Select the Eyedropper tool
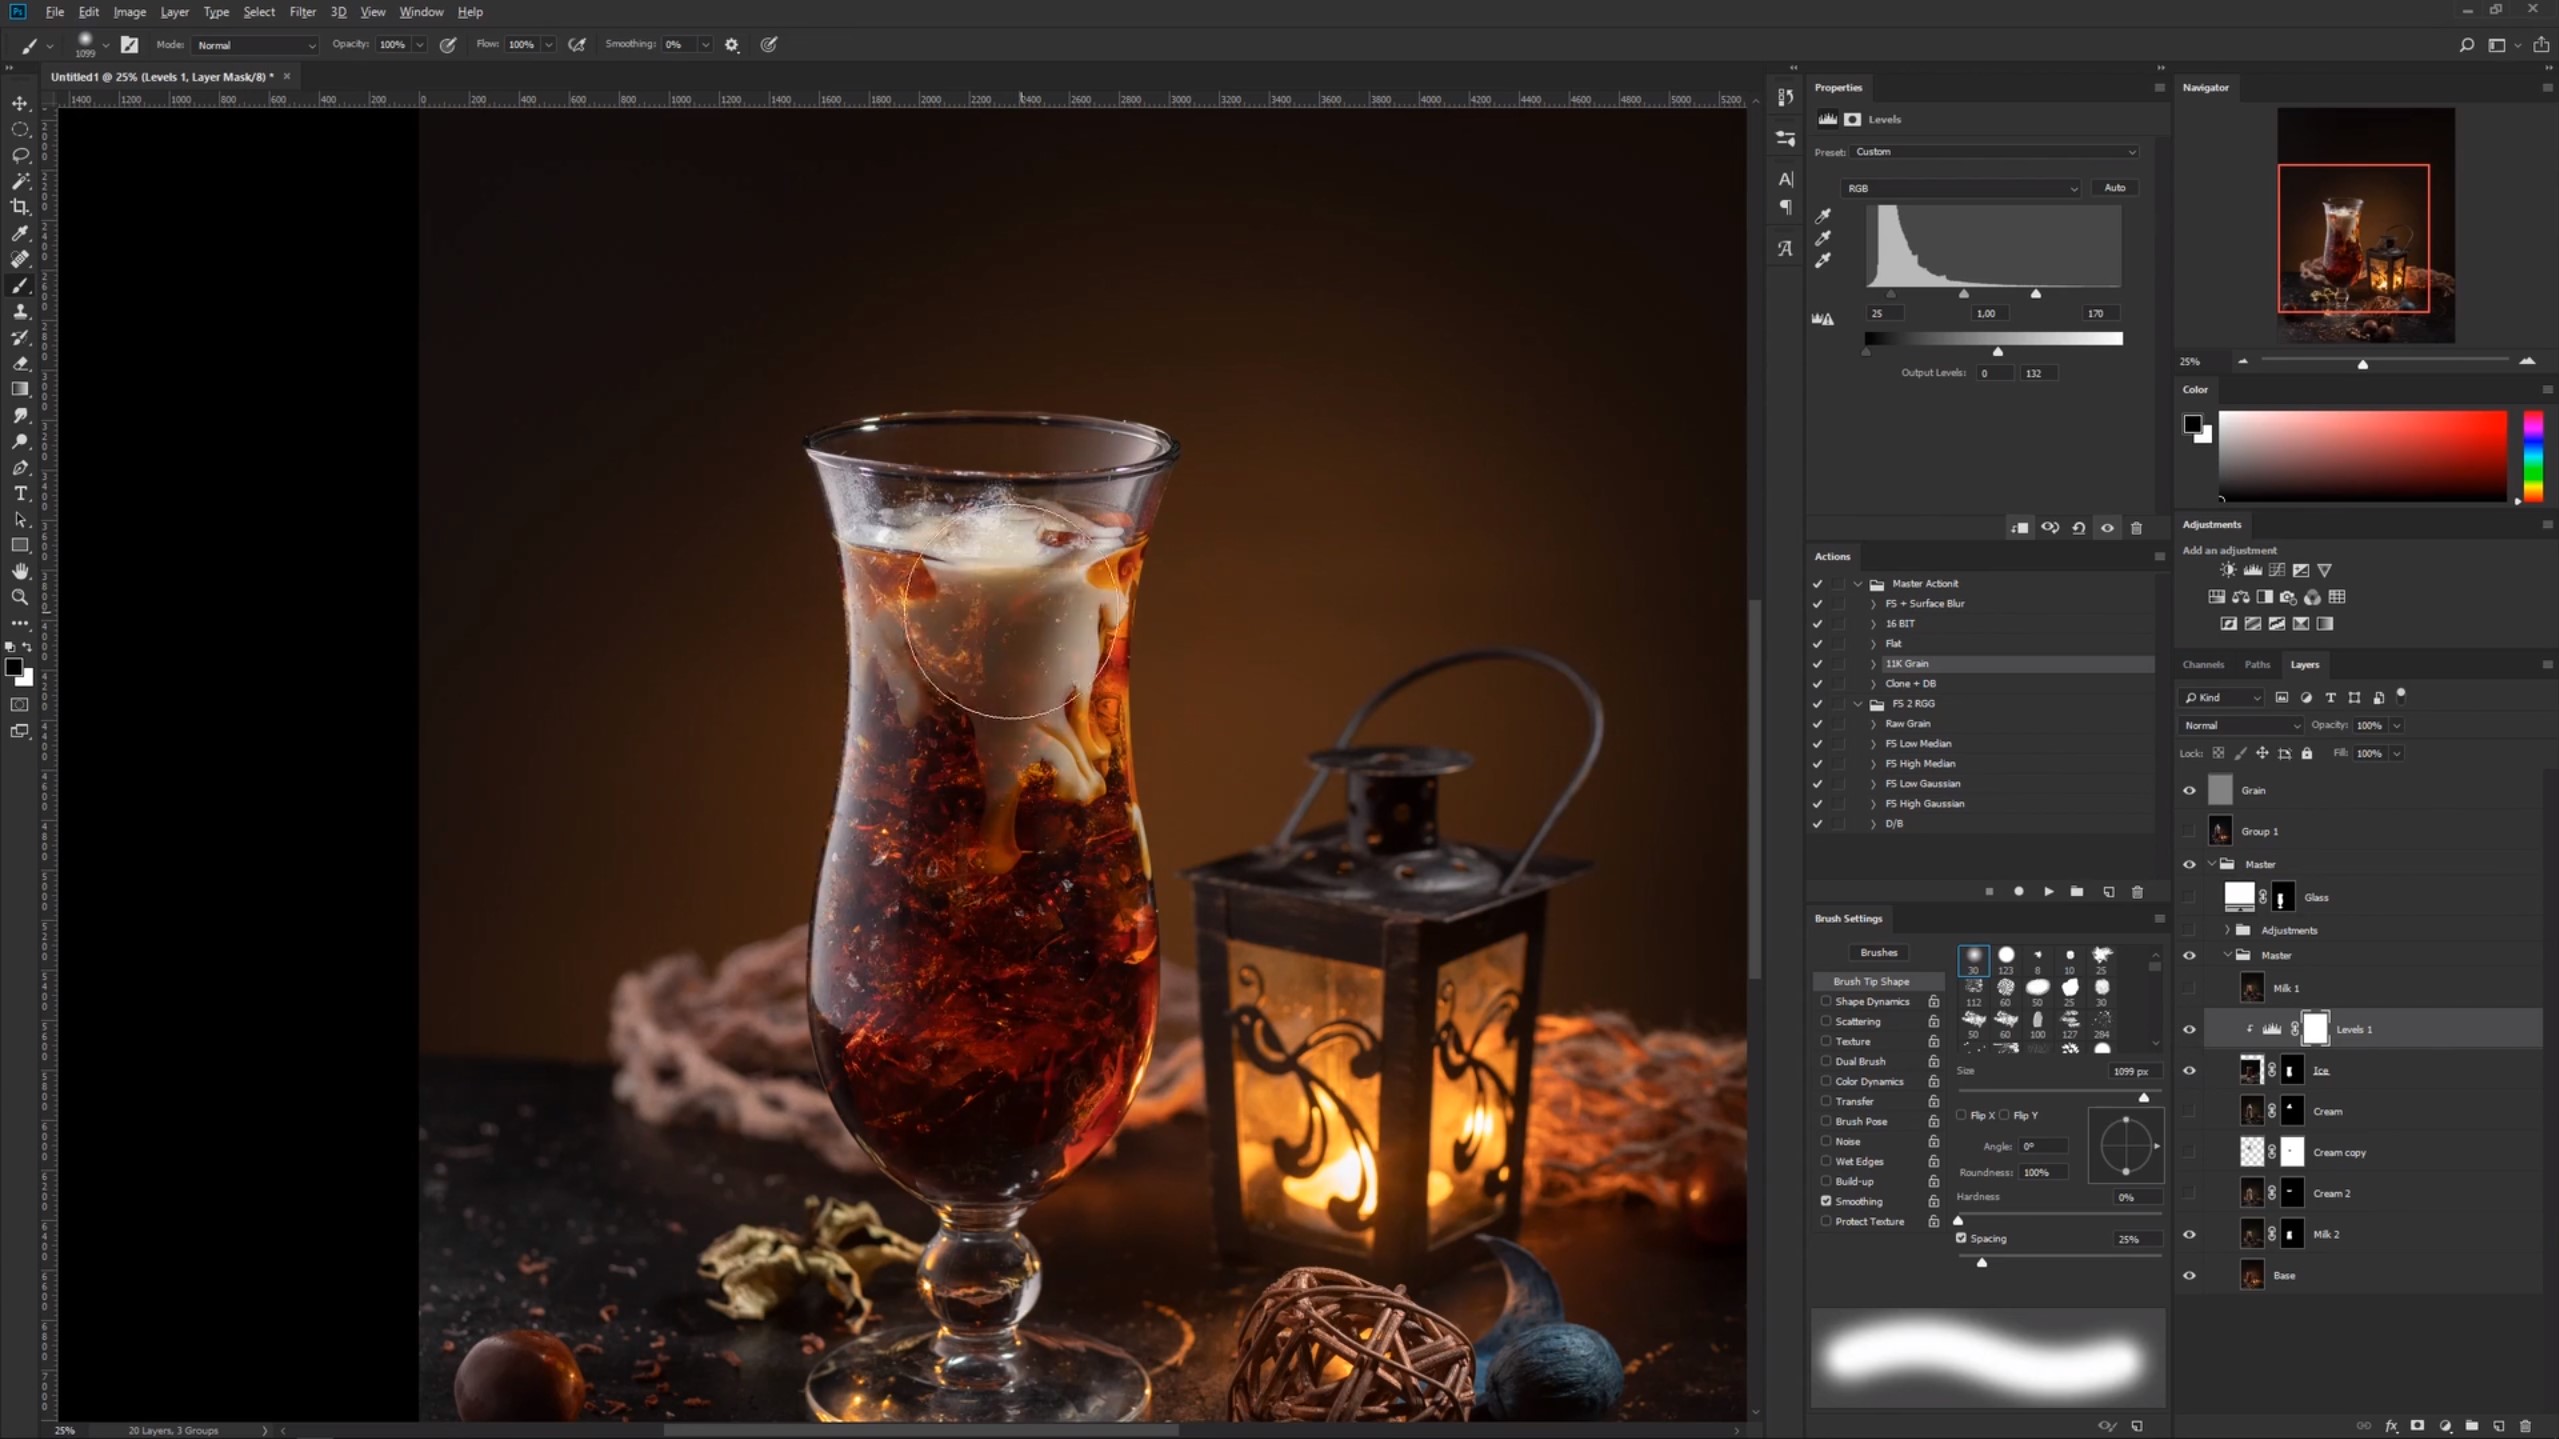 tap(19, 233)
